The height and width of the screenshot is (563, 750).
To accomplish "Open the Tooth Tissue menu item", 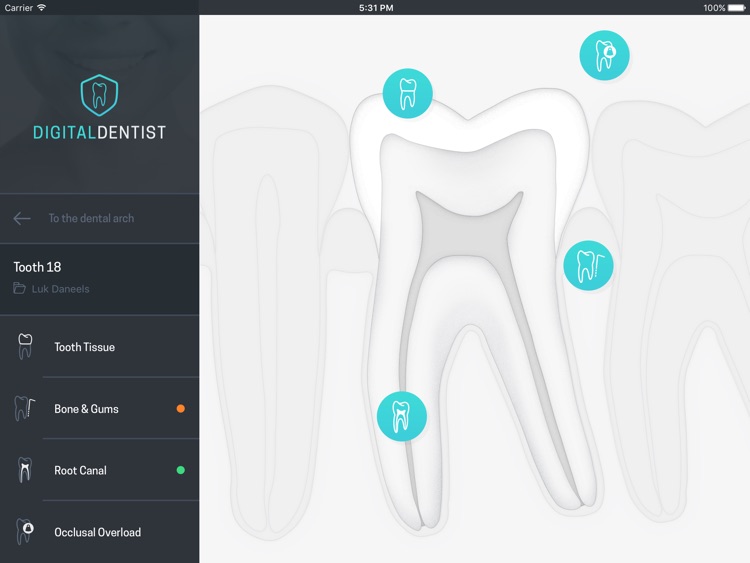I will 99,347.
